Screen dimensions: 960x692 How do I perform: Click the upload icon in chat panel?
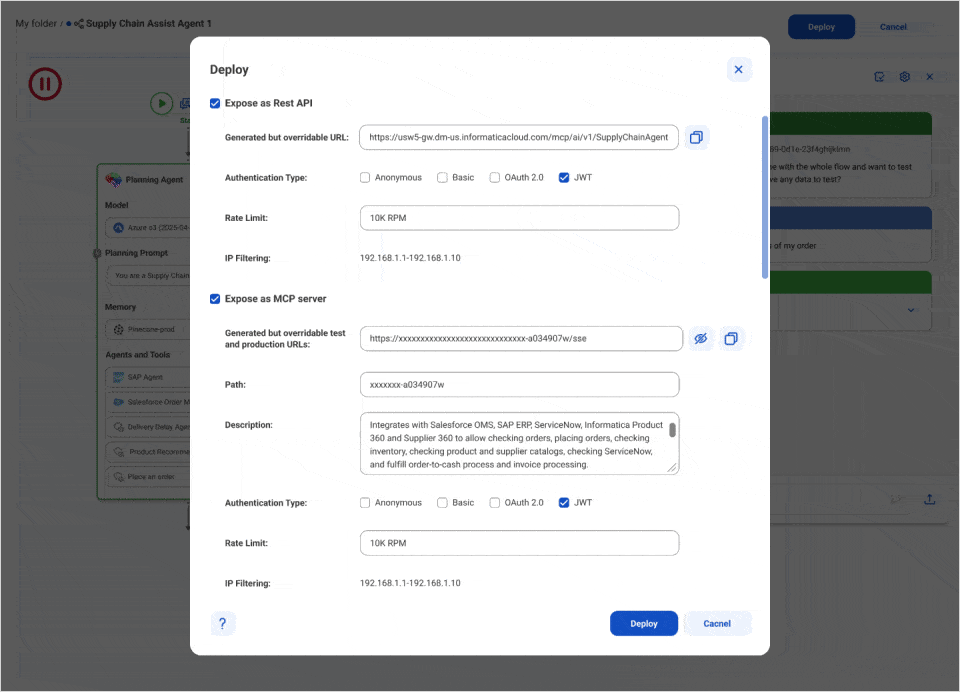click(929, 499)
